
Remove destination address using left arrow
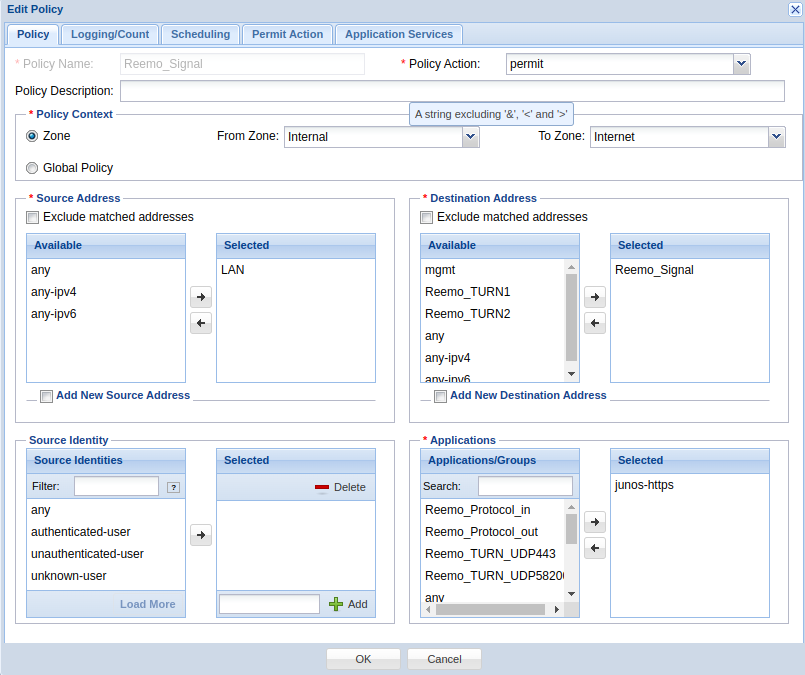595,323
